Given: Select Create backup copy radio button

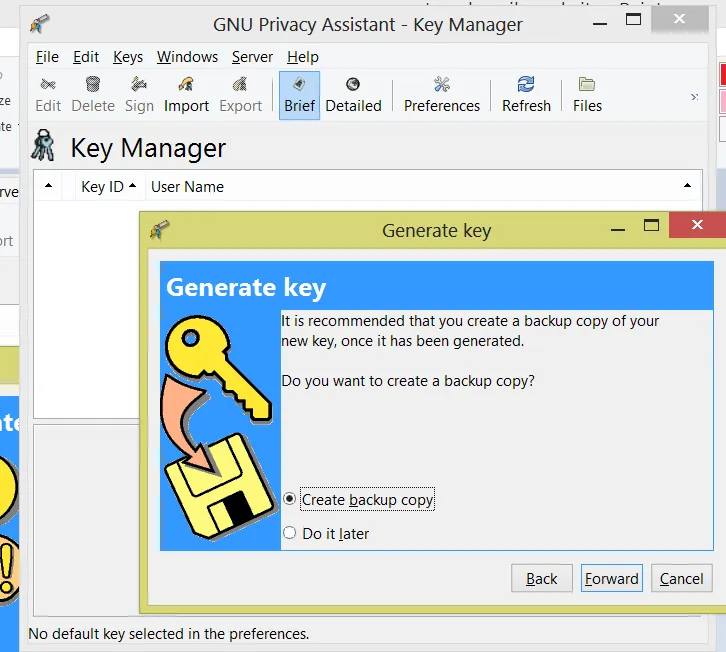Looking at the screenshot, I should point(289,499).
